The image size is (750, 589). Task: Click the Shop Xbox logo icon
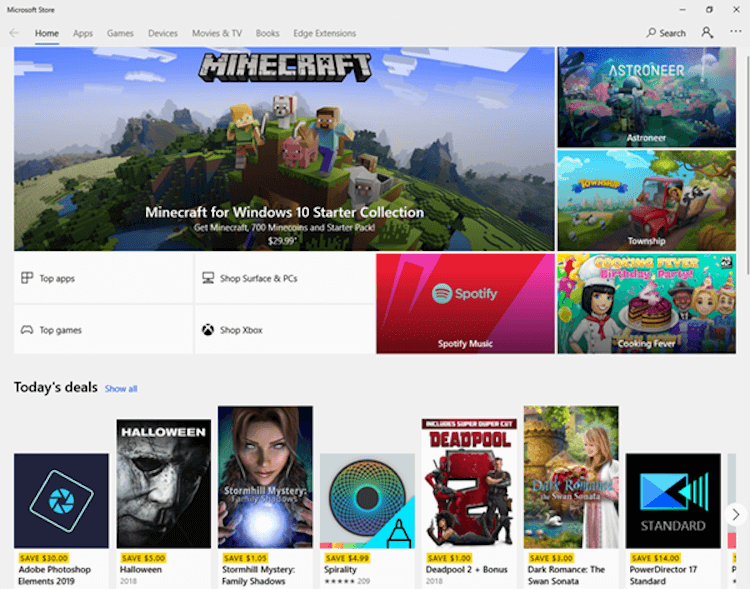click(x=208, y=330)
